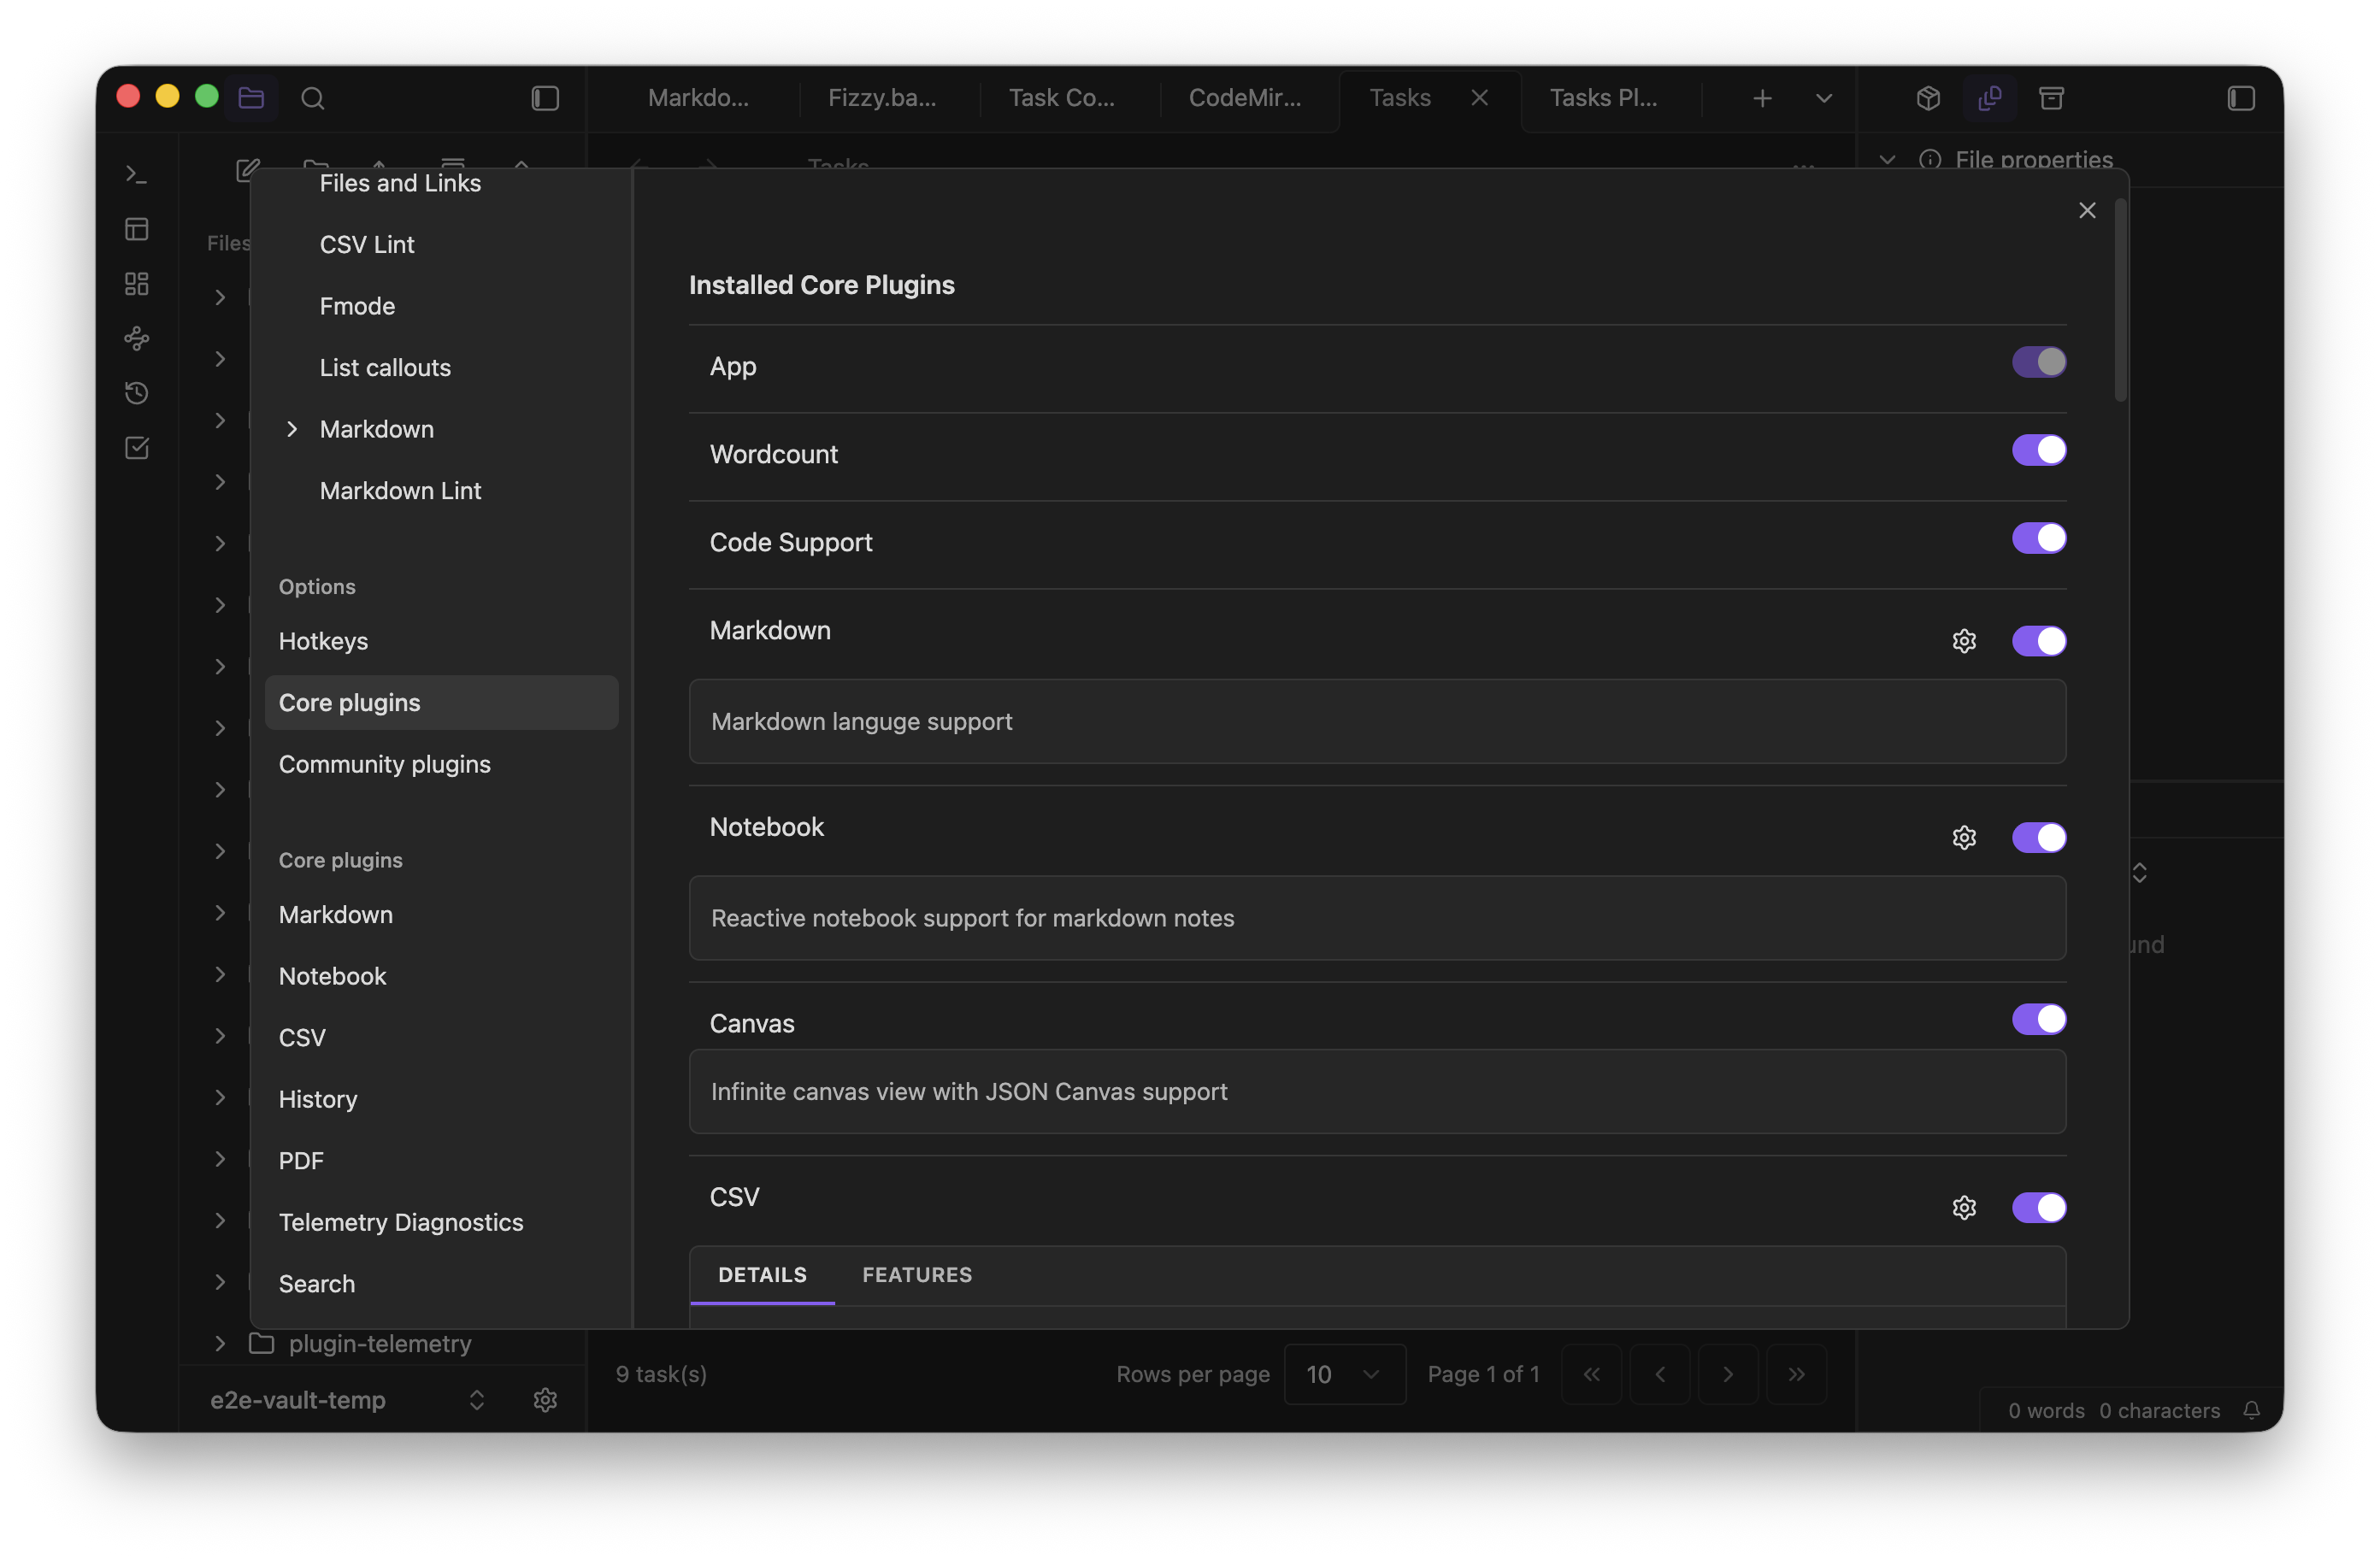Open CSV plugin settings gear
The height and width of the screenshot is (1559, 2380).
(1964, 1208)
